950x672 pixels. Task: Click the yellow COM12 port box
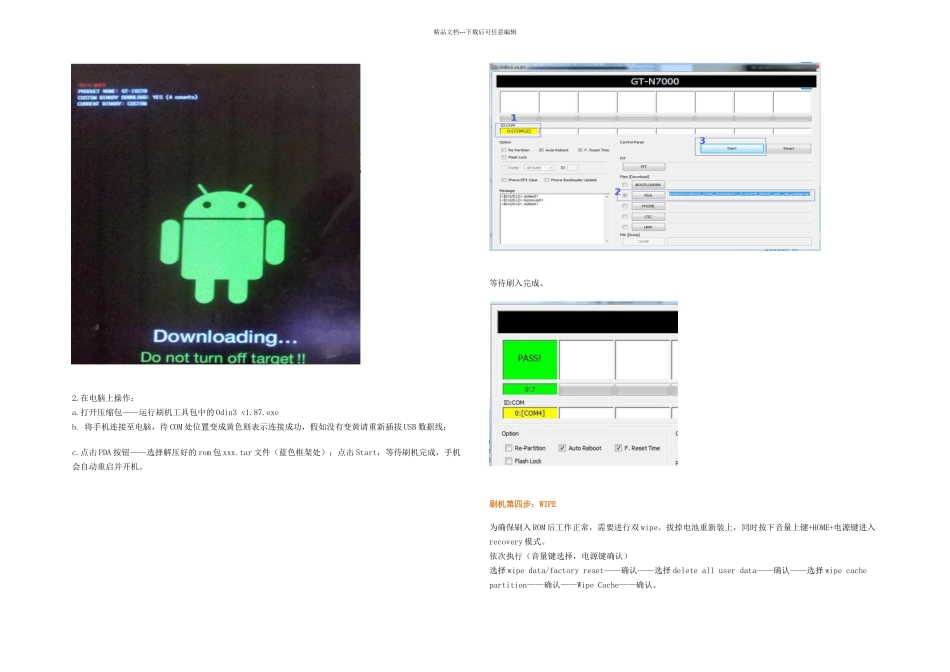[x=519, y=131]
